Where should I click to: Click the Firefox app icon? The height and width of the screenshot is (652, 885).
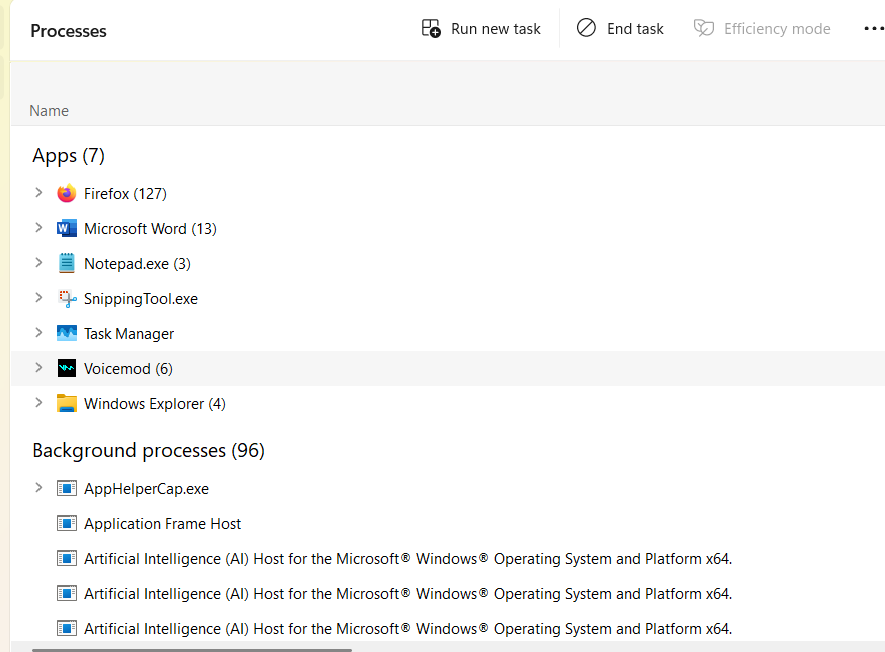tap(67, 194)
